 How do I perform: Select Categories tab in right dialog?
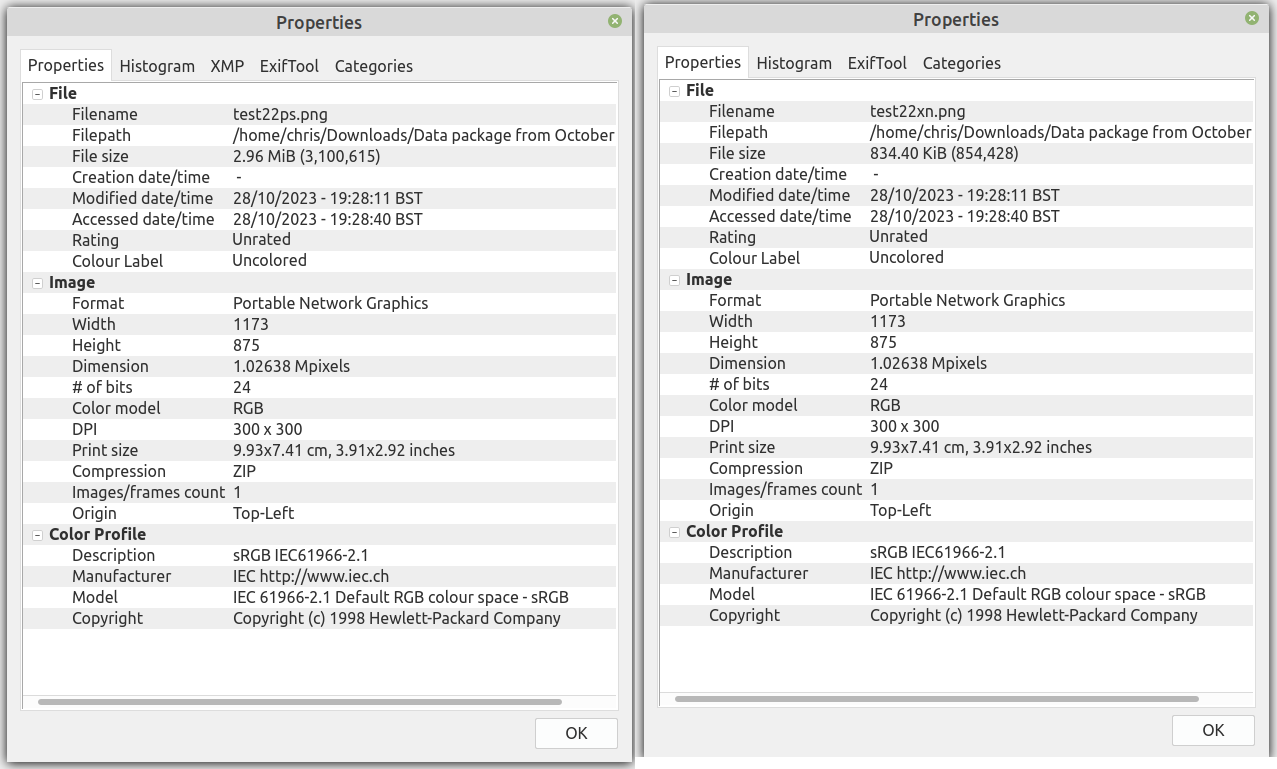961,63
